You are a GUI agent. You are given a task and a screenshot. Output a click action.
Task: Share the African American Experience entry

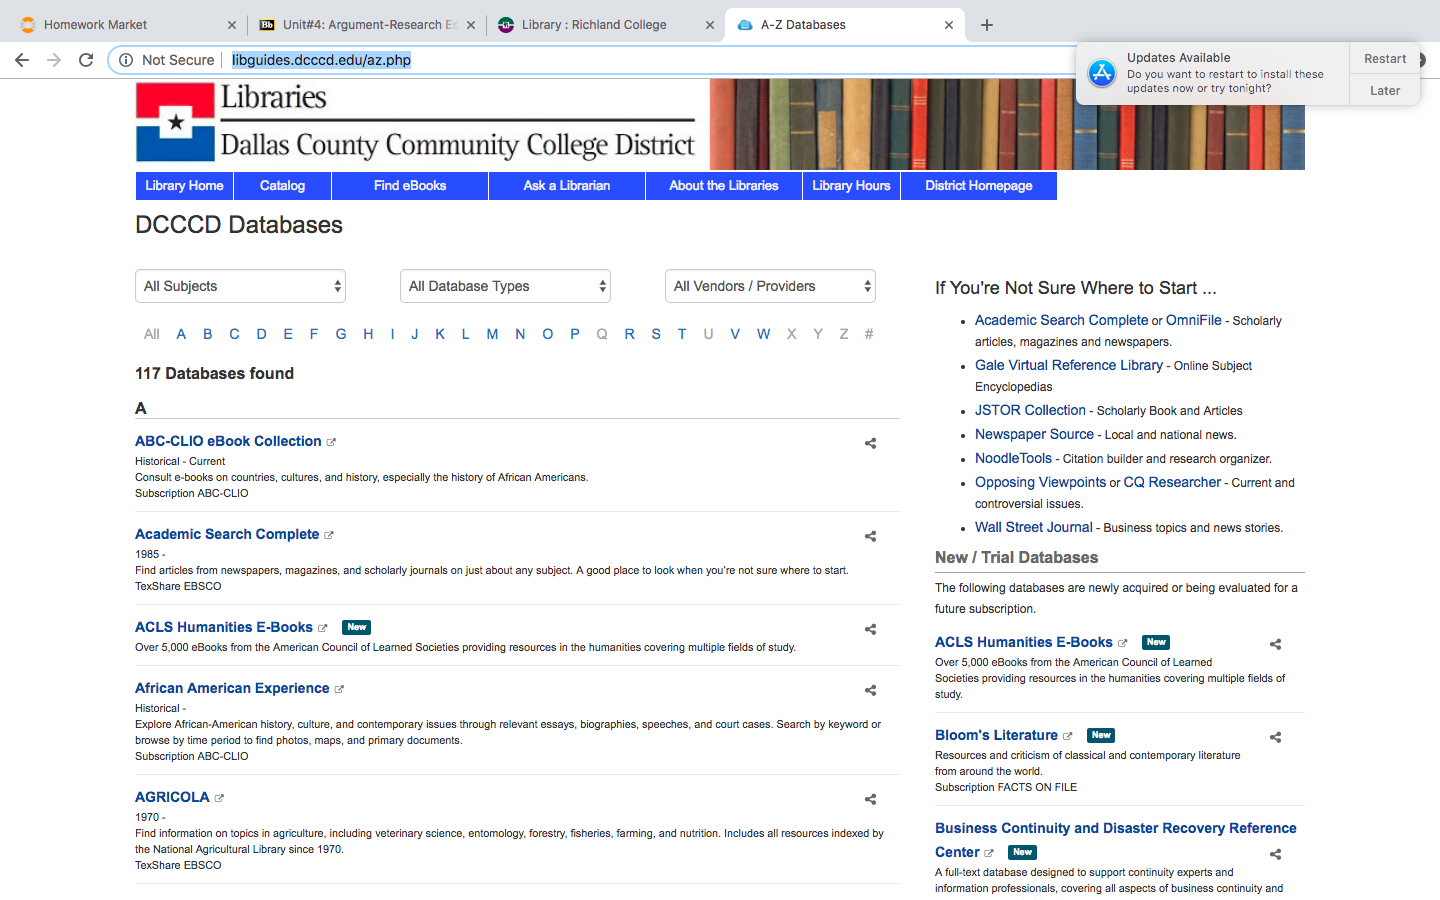[870, 690]
